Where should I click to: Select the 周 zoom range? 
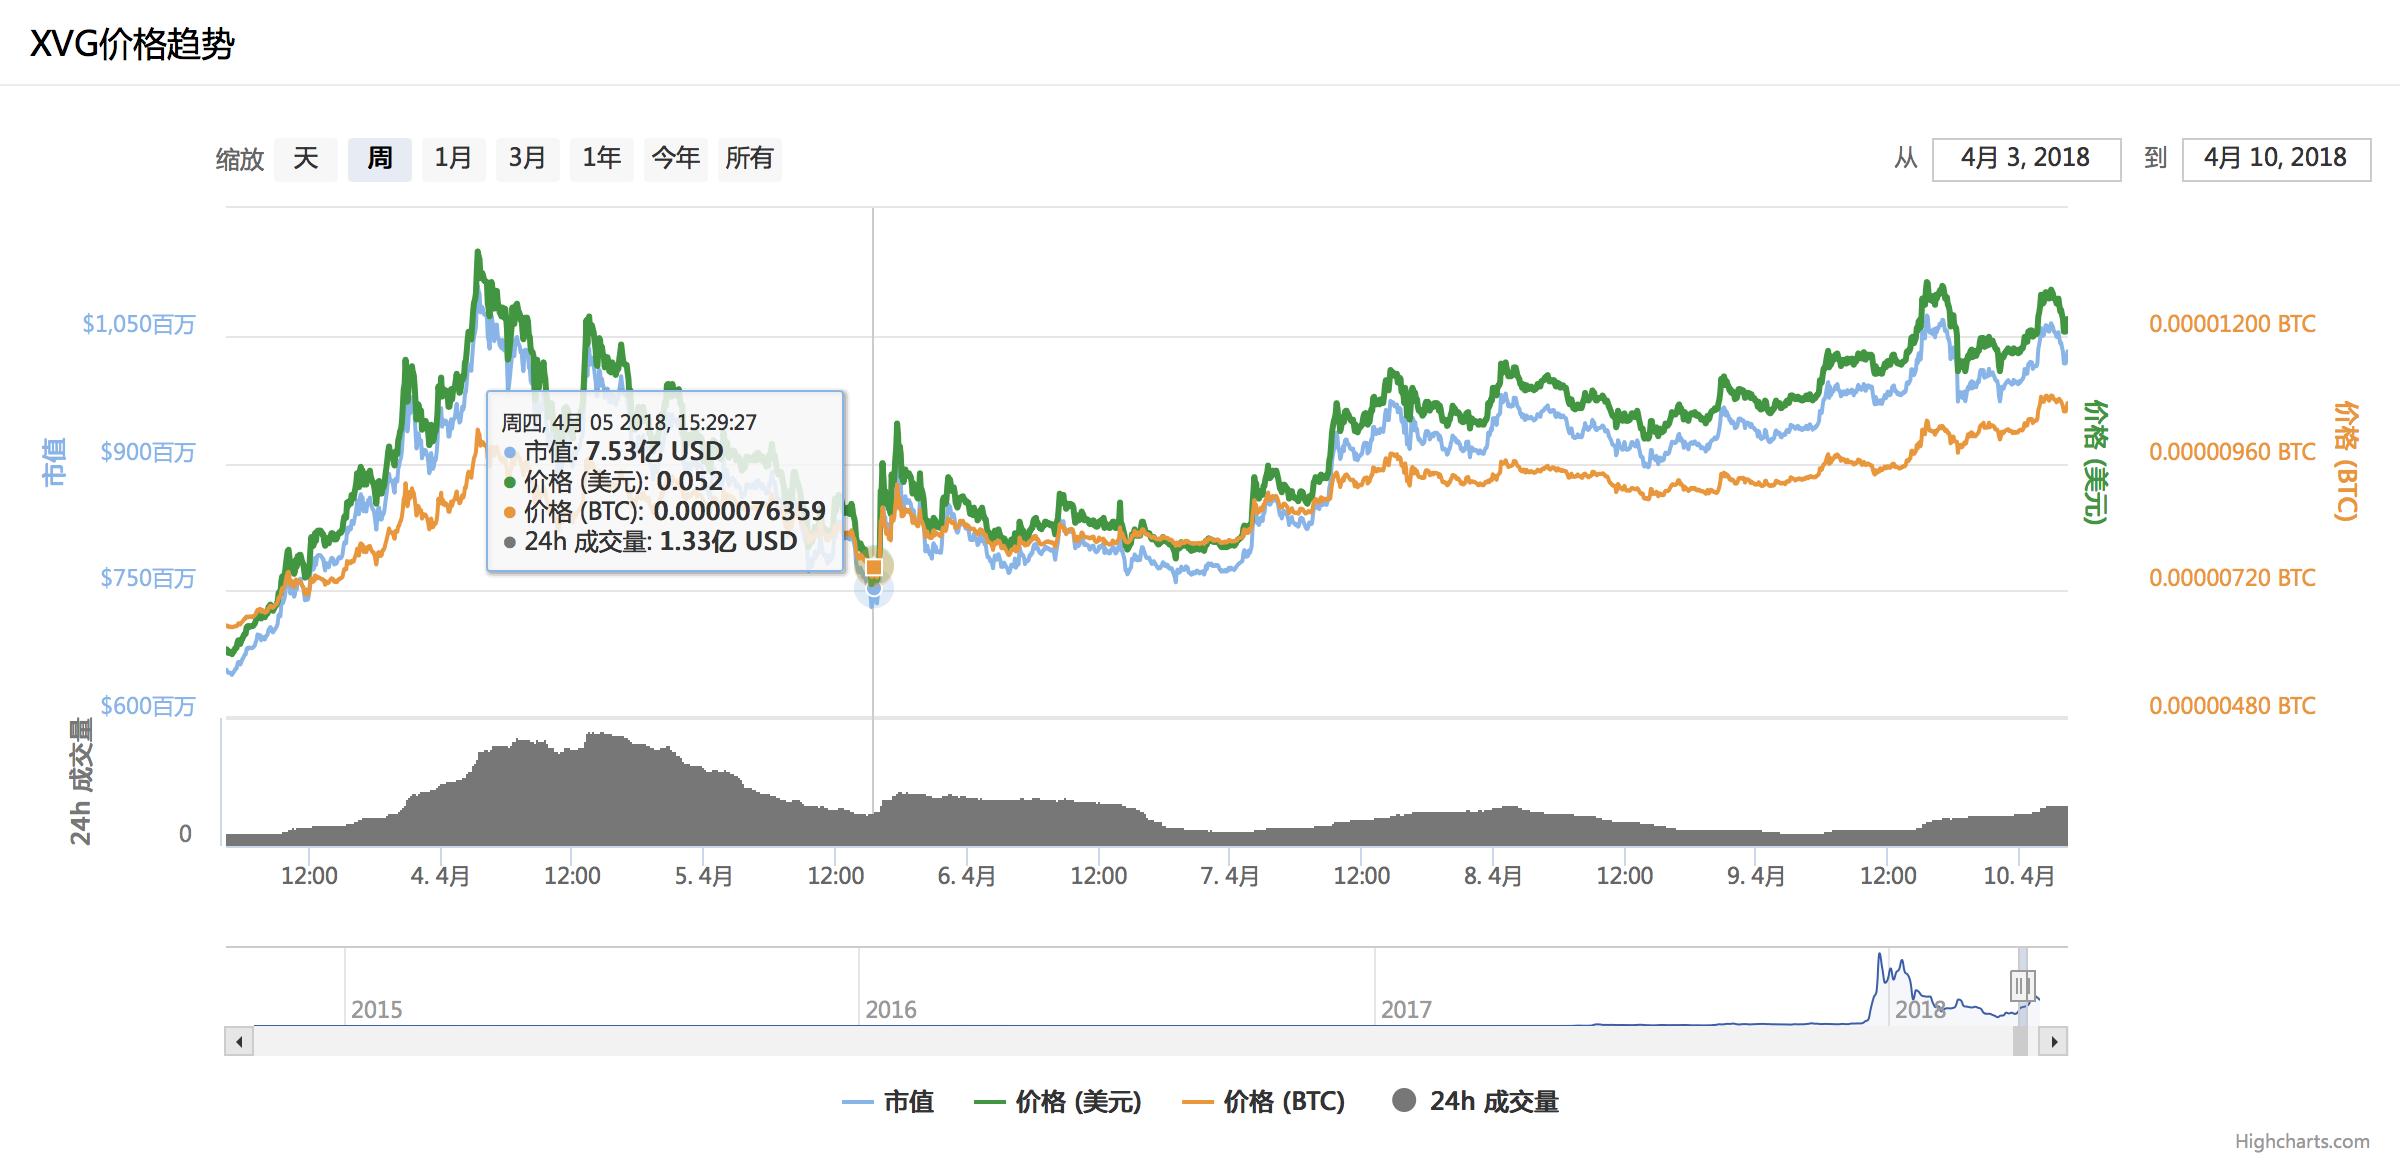(x=380, y=159)
